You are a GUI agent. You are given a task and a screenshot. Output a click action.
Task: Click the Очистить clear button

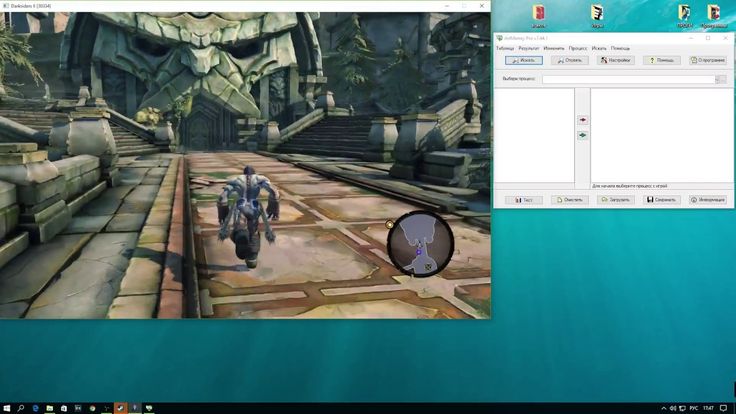[570, 199]
